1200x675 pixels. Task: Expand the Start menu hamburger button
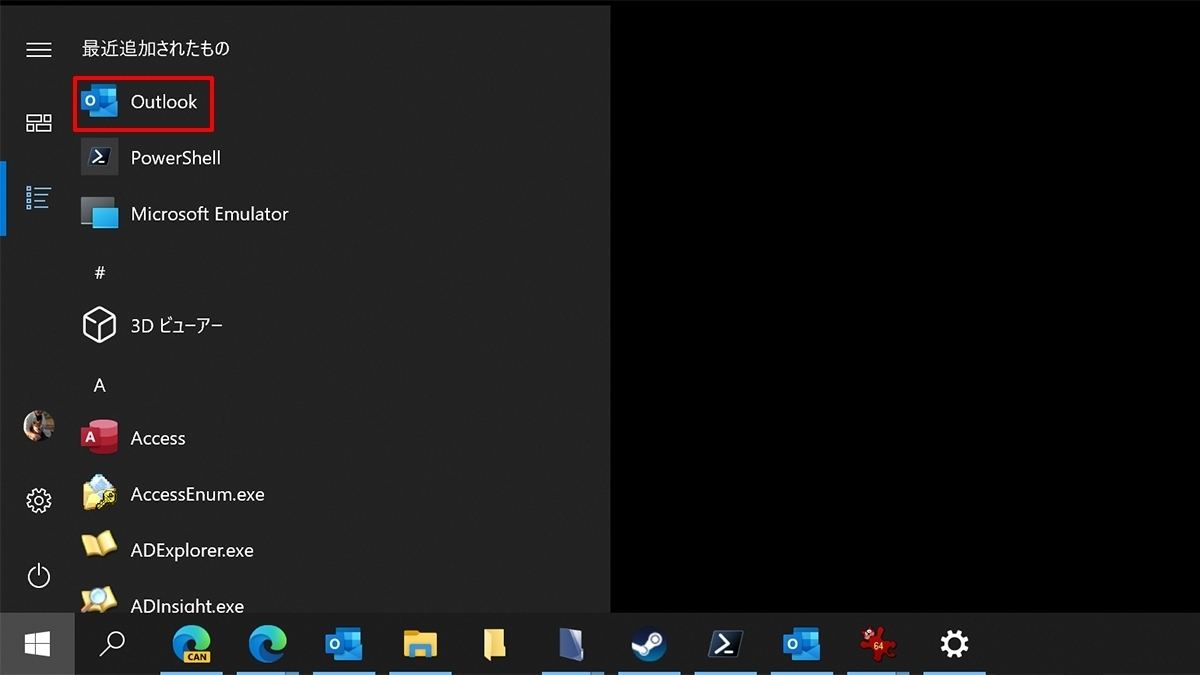(39, 49)
